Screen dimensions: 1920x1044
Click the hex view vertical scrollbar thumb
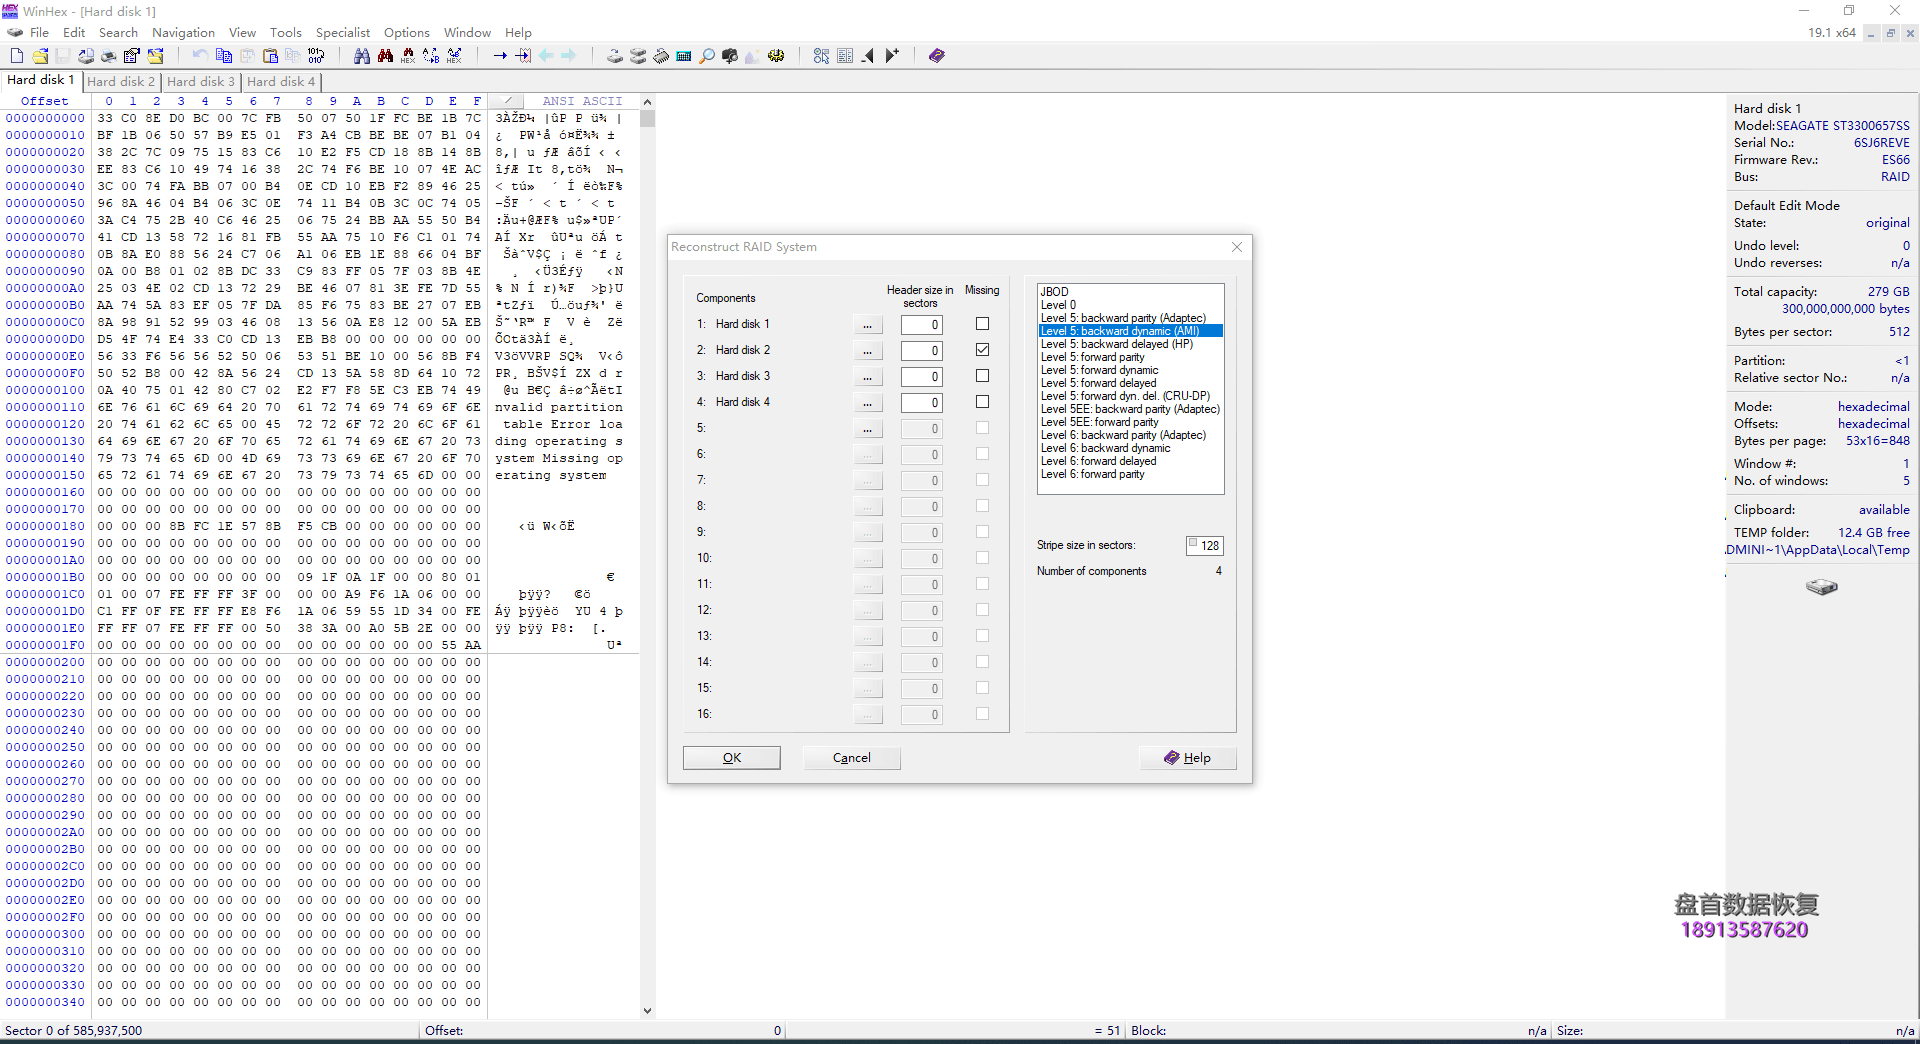647,119
